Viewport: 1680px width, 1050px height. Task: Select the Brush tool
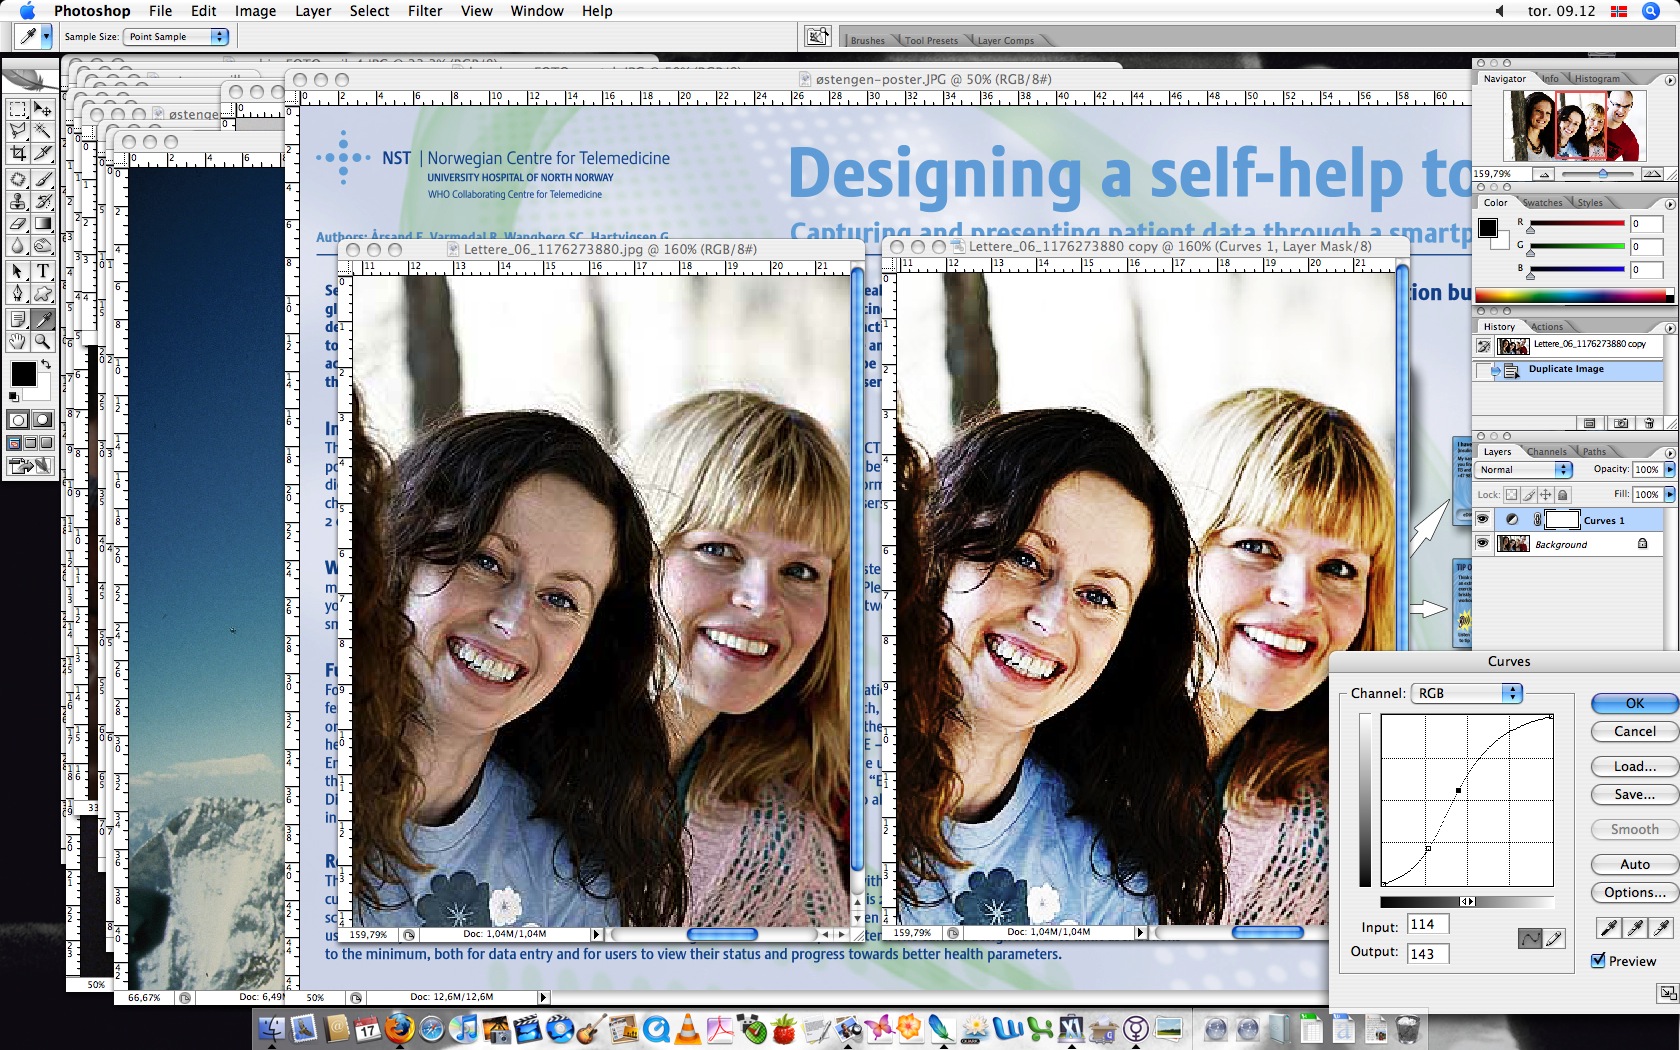[x=43, y=180]
